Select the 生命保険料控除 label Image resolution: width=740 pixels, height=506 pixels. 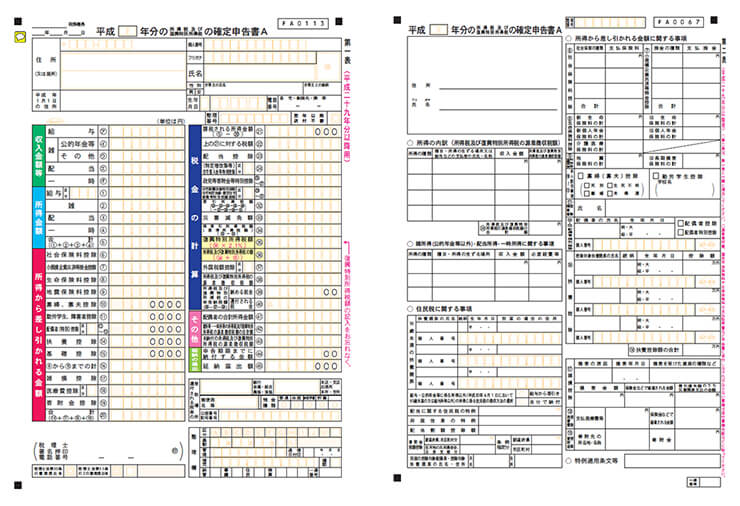click(71, 279)
